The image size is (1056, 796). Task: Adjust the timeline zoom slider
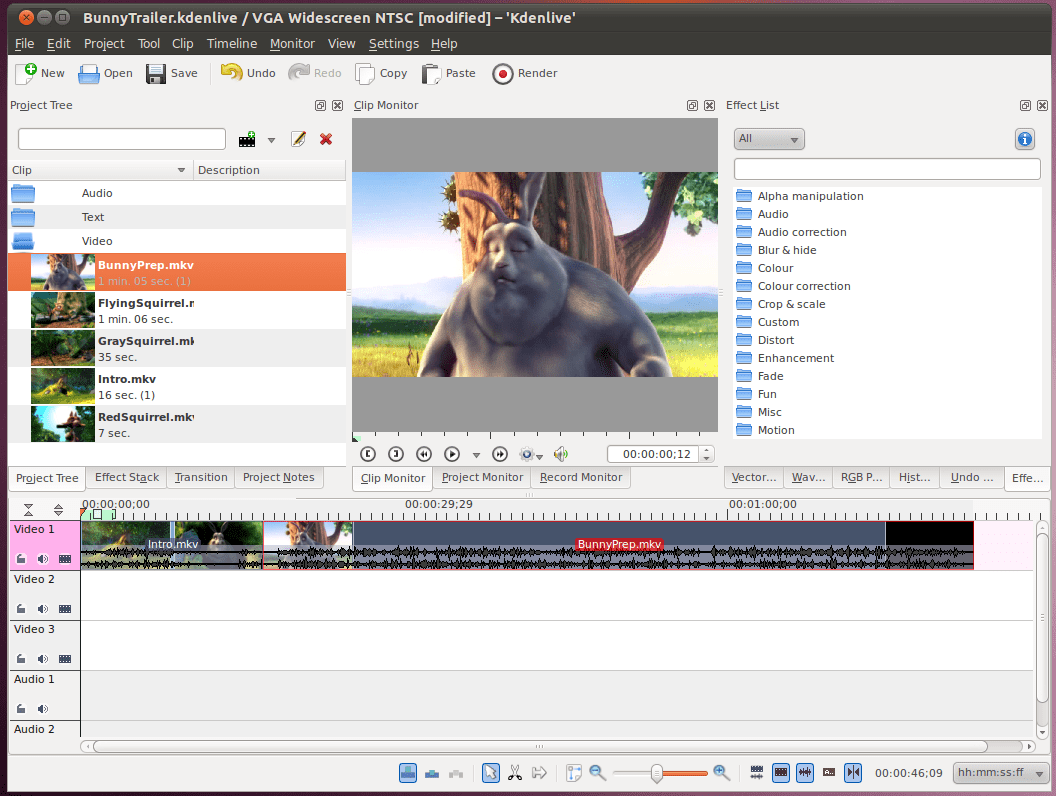click(659, 773)
